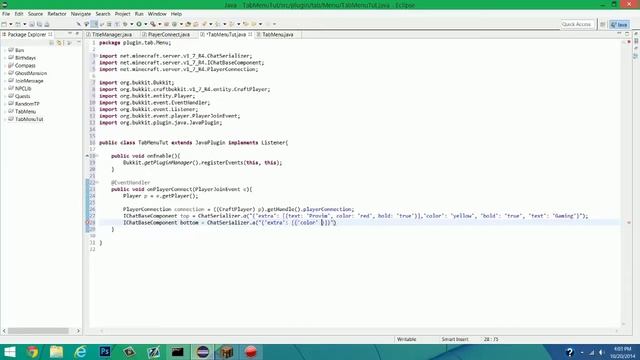Click the Package Explorer scroll-right arrow
The width and height of the screenshot is (640, 360).
tap(78, 331)
